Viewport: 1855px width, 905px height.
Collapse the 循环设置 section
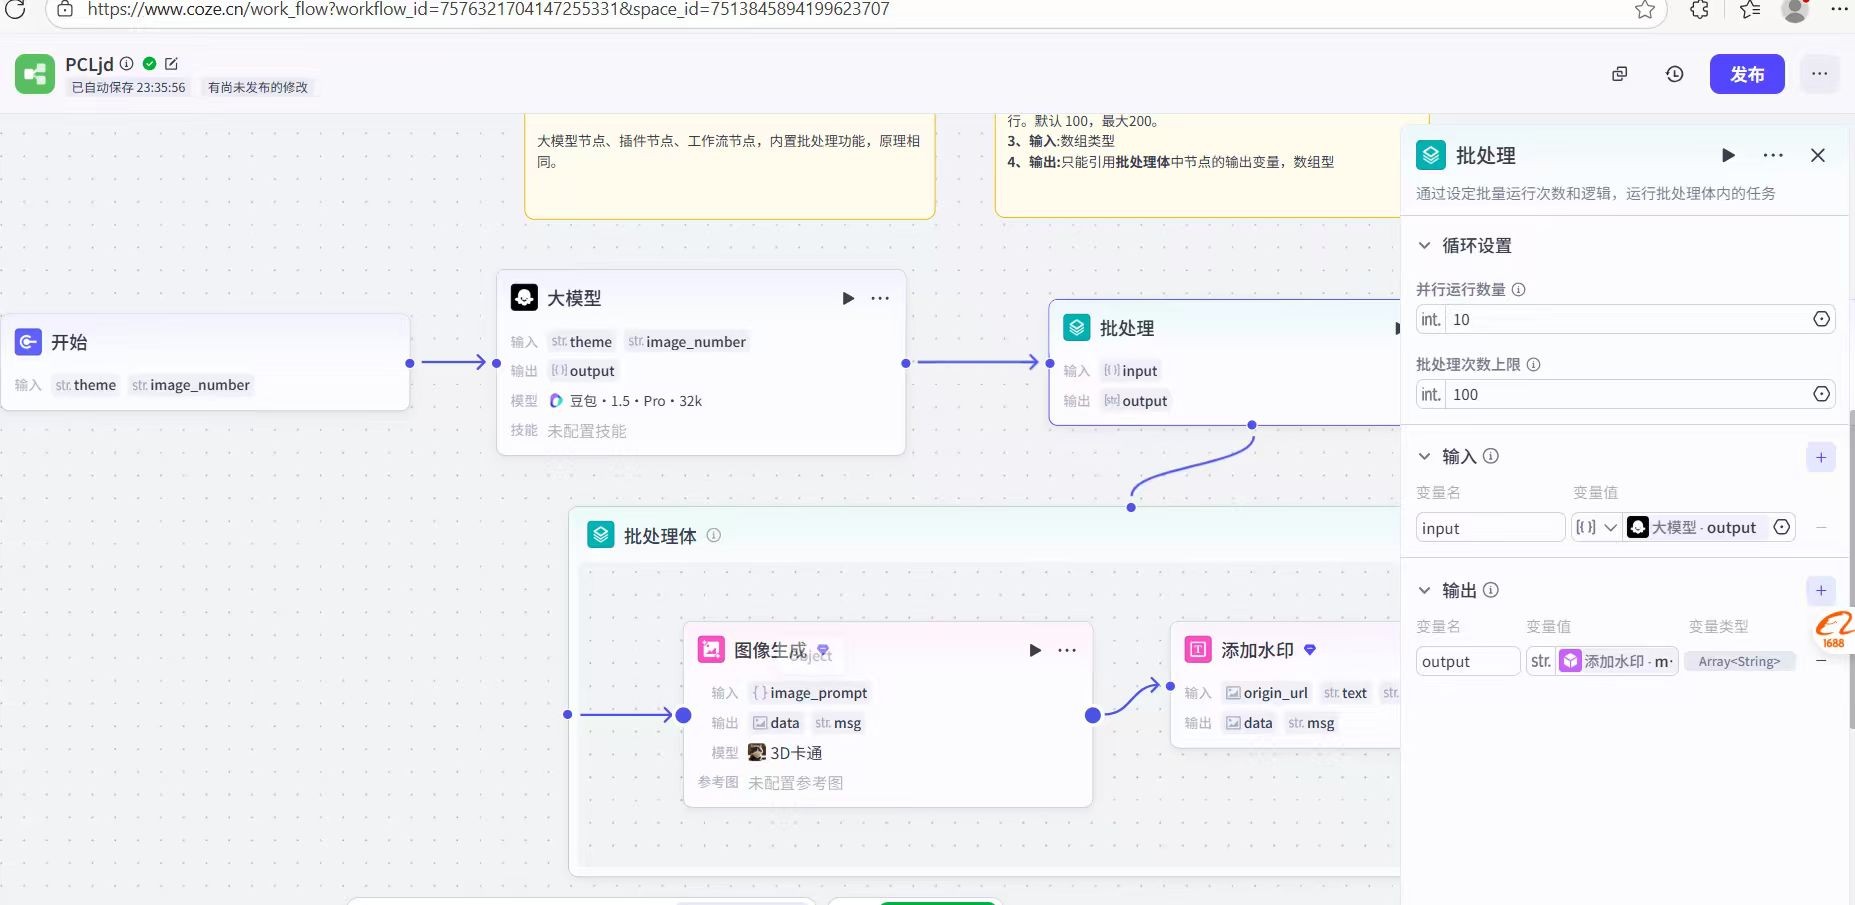pyautogui.click(x=1425, y=246)
